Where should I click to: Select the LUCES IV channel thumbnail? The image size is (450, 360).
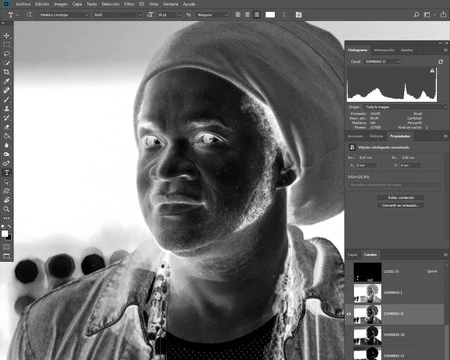367,272
